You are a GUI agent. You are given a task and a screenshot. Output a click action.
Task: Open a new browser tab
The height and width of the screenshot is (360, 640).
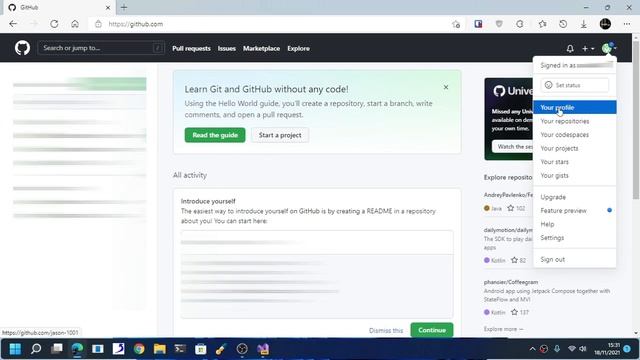click(x=124, y=7)
